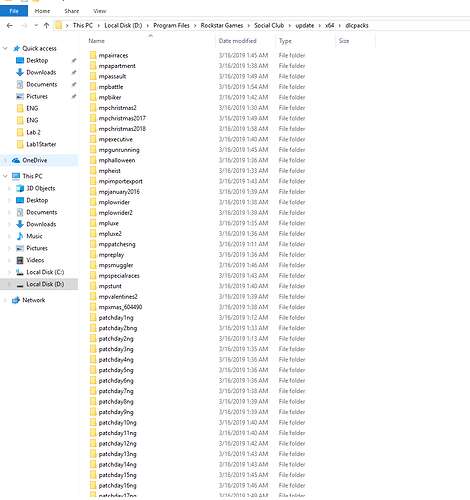
Task: Sort by the Type column header
Action: (x=285, y=41)
